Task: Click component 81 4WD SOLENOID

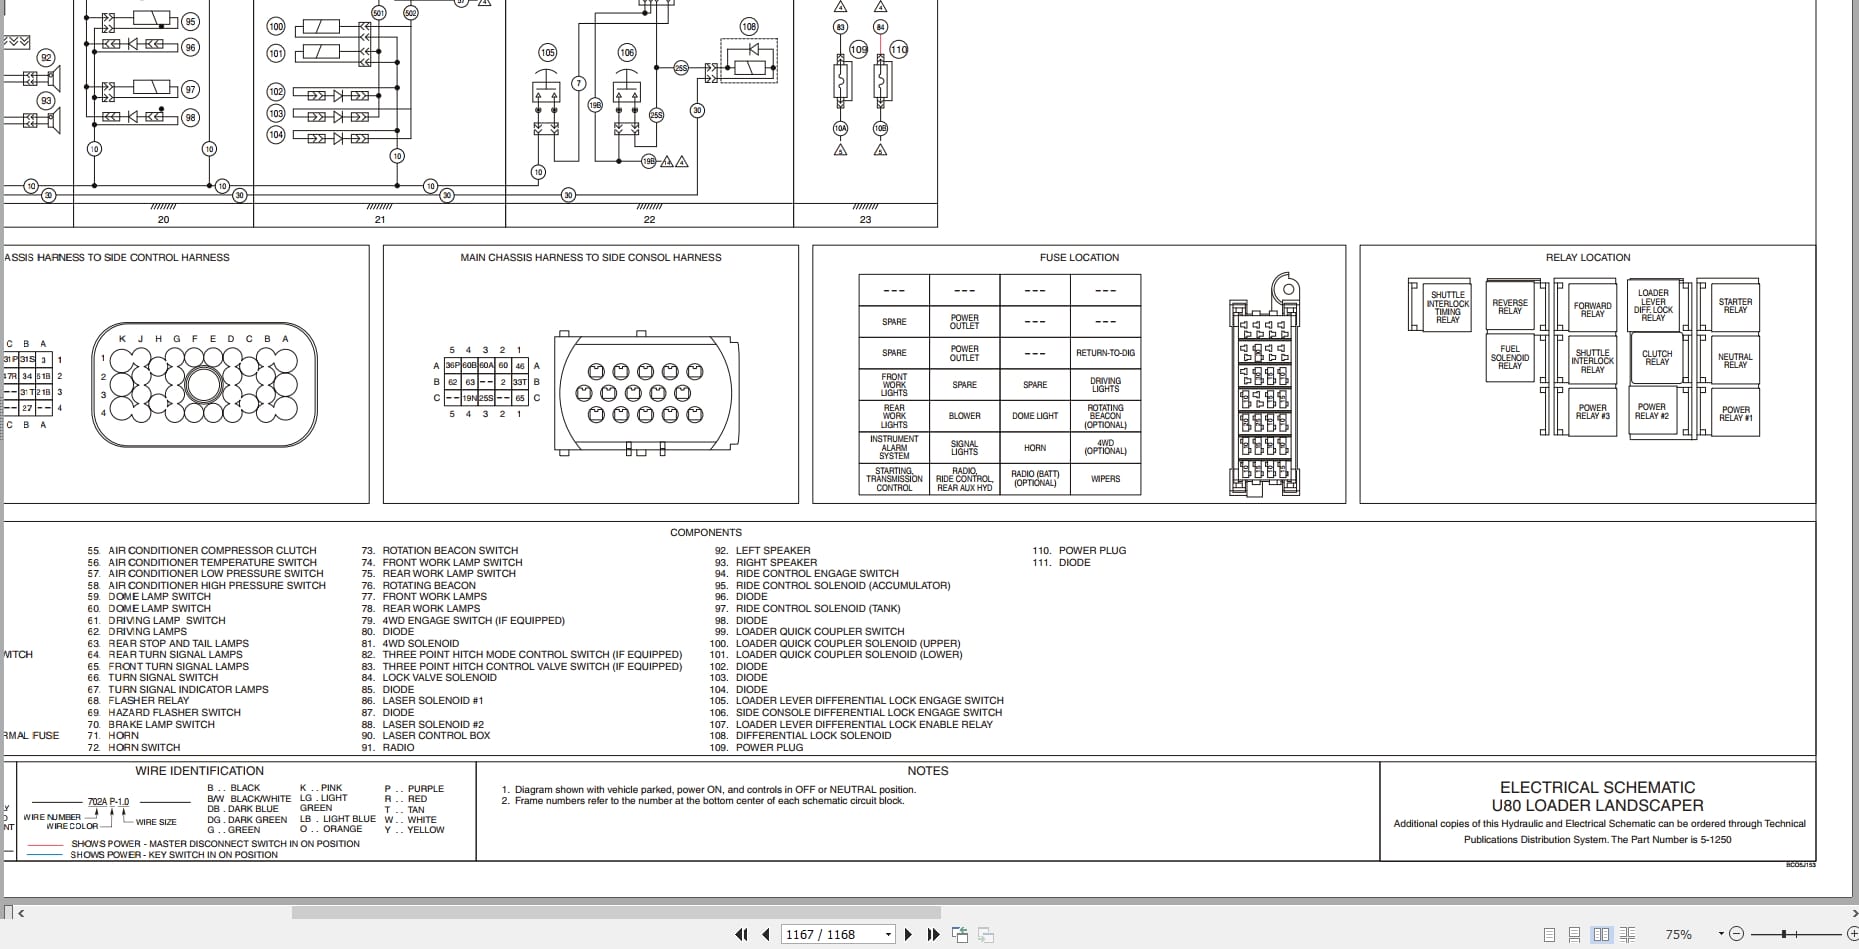Action: (410, 644)
